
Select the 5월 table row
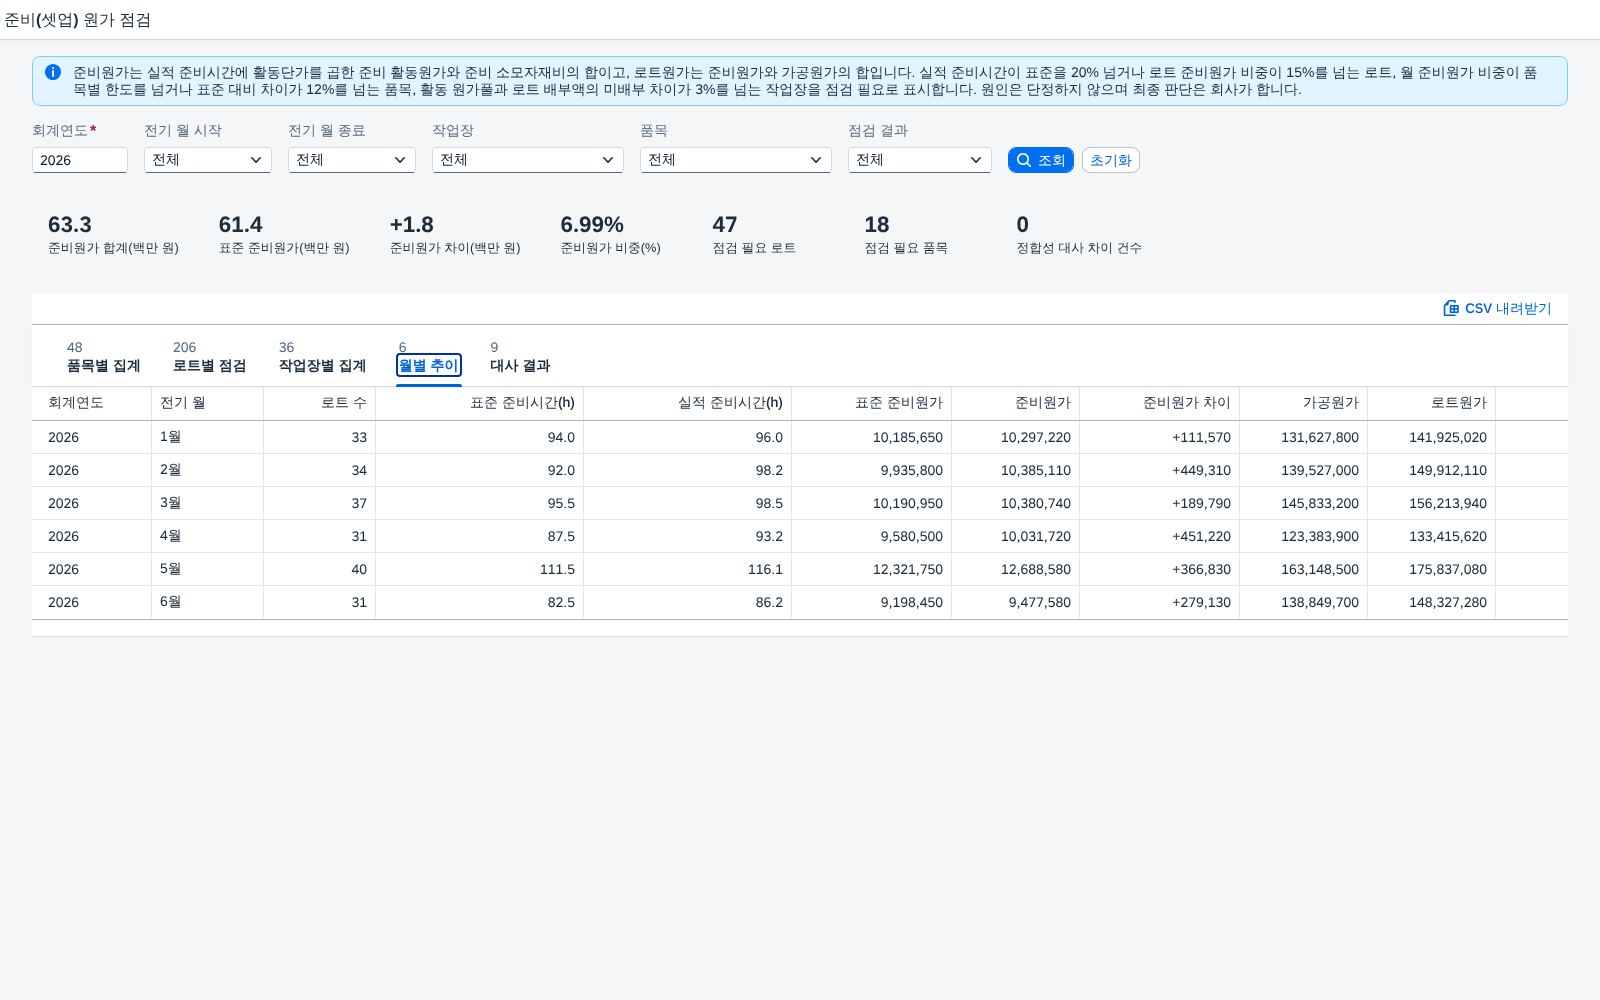point(800,569)
